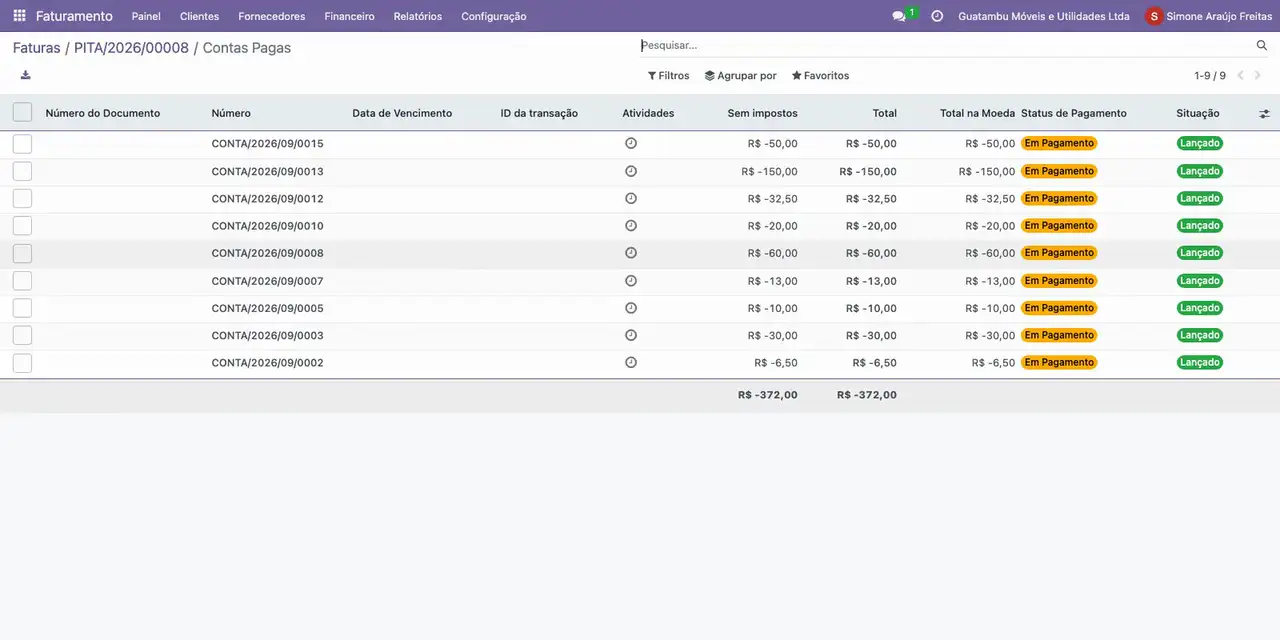Tick checkbox for CONTA/2026/09/0015
Screen dimensions: 1280x640
22,144
